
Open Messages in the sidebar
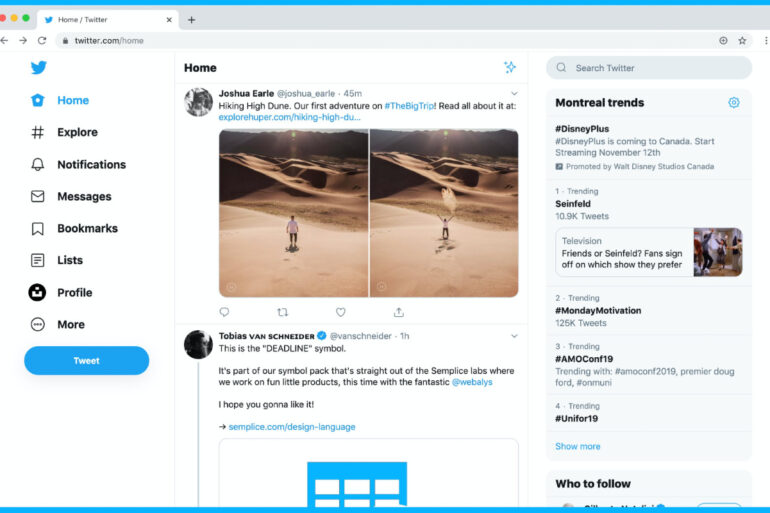71,196
